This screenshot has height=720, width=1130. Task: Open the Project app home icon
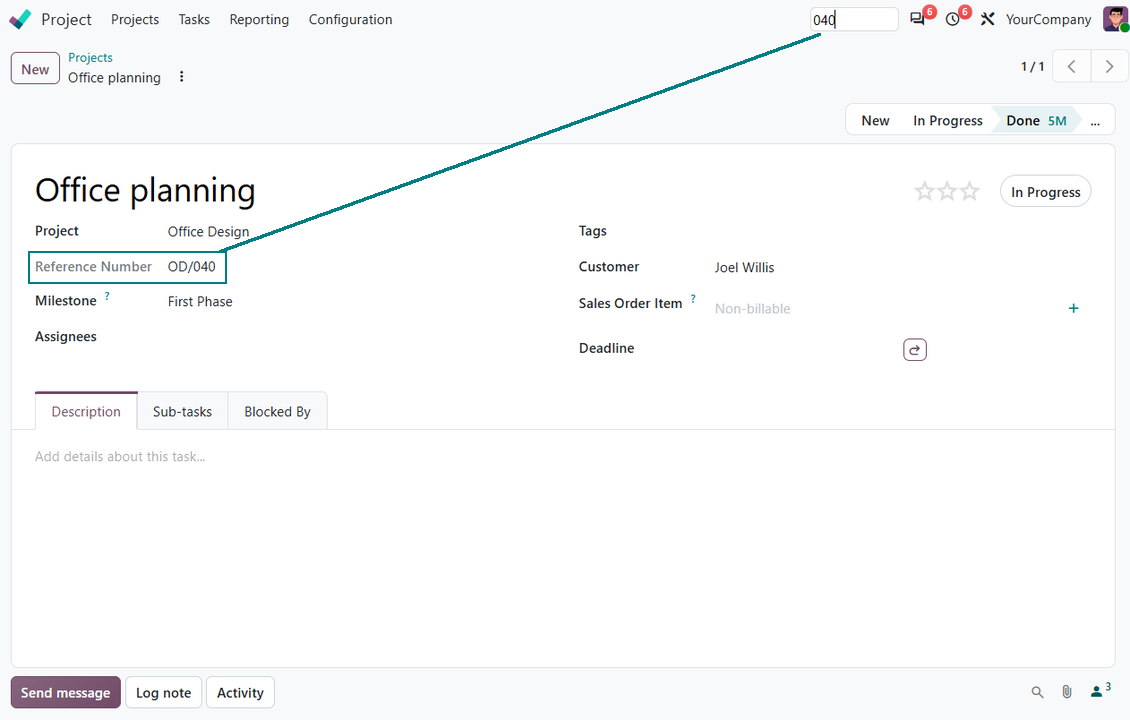click(20, 19)
